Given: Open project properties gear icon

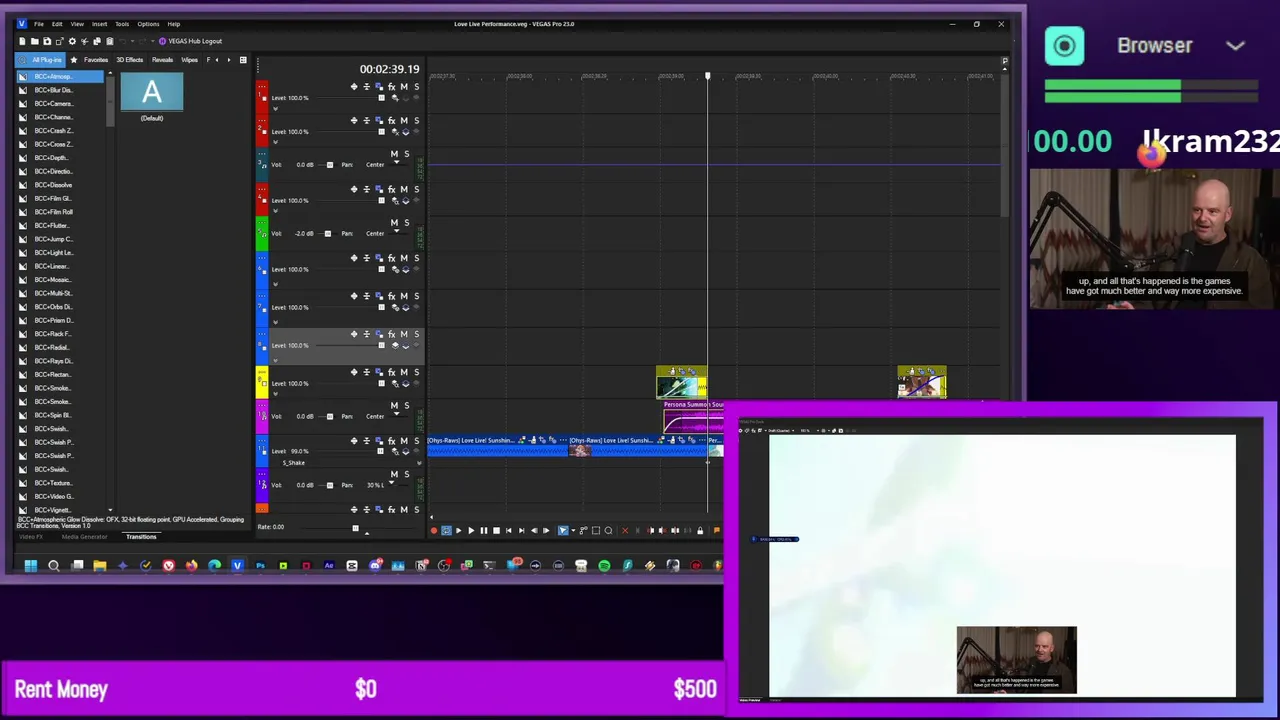Looking at the screenshot, I should 72,41.
